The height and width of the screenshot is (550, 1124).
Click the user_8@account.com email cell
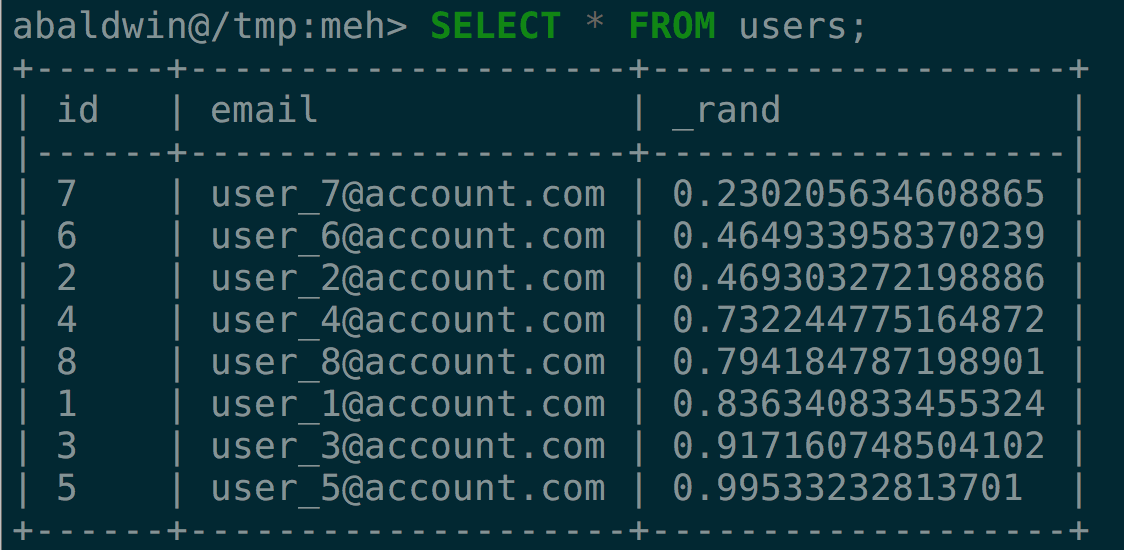pos(408,363)
